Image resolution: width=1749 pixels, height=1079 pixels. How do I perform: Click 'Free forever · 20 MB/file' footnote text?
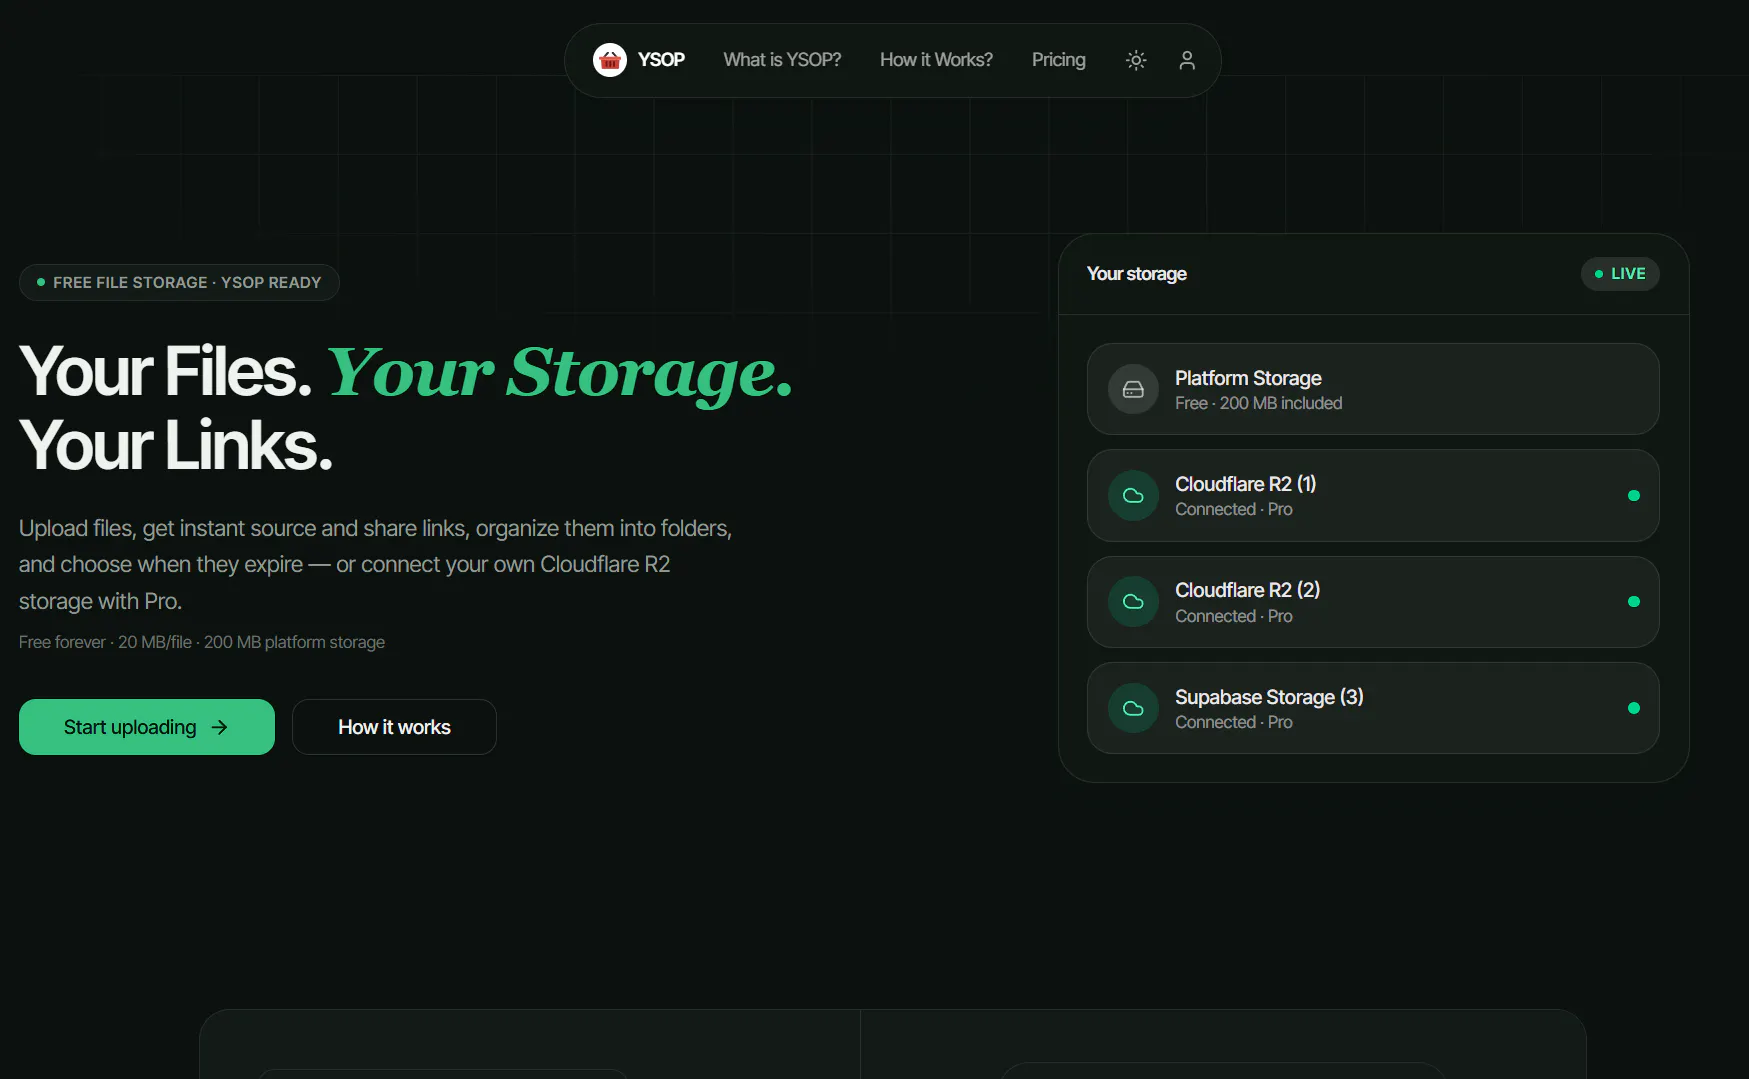(x=105, y=642)
